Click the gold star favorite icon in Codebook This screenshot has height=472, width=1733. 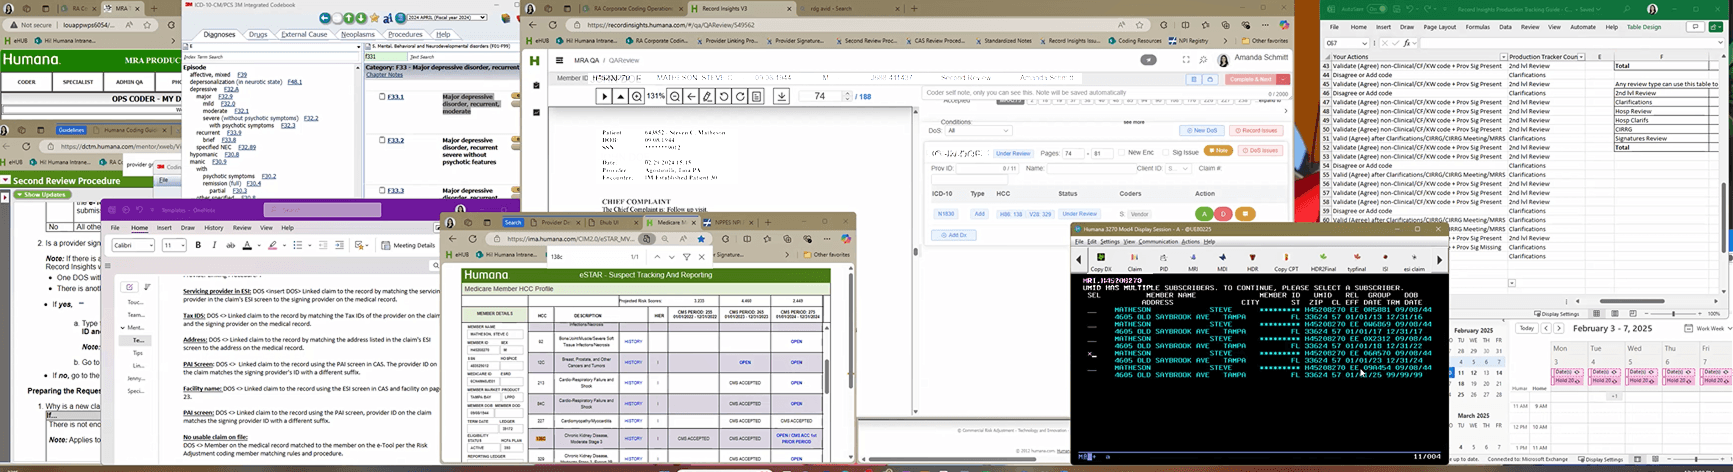click(374, 18)
